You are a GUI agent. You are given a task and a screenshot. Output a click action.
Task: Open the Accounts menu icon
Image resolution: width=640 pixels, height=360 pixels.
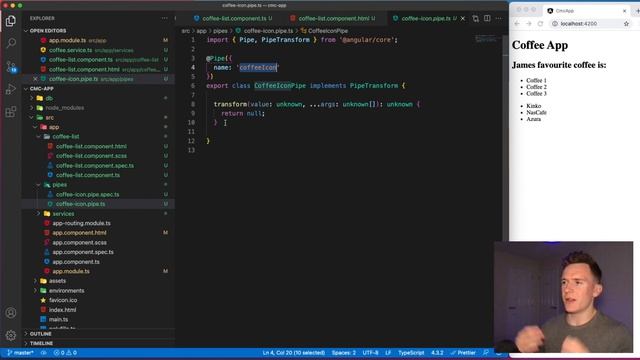pyautogui.click(x=11, y=313)
